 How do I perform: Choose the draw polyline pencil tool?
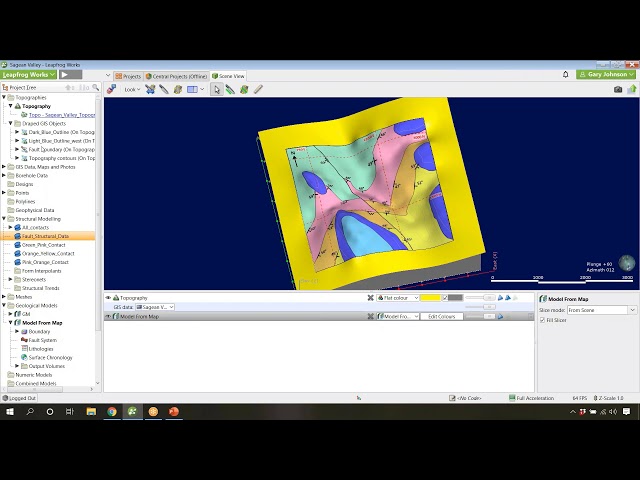point(230,89)
